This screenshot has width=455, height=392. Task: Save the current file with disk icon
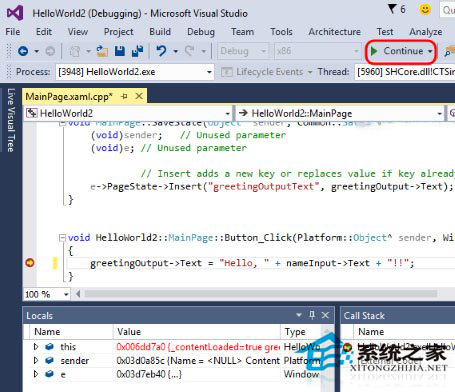(x=120, y=51)
